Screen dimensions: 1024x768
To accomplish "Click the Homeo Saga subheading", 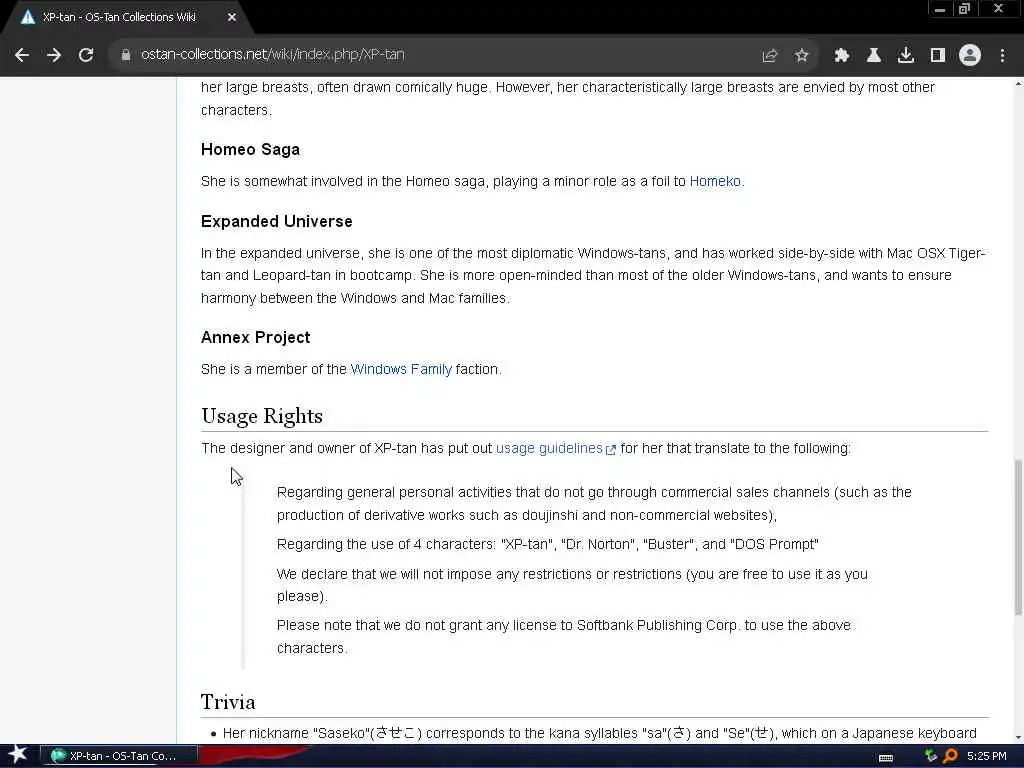I will coord(250,150).
